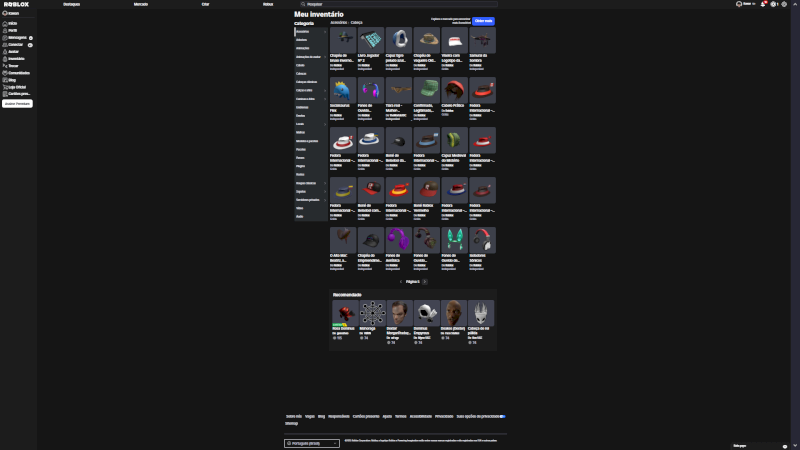Click the page scrollbar down arrow
This screenshot has height=450, width=800.
[x=795, y=446]
